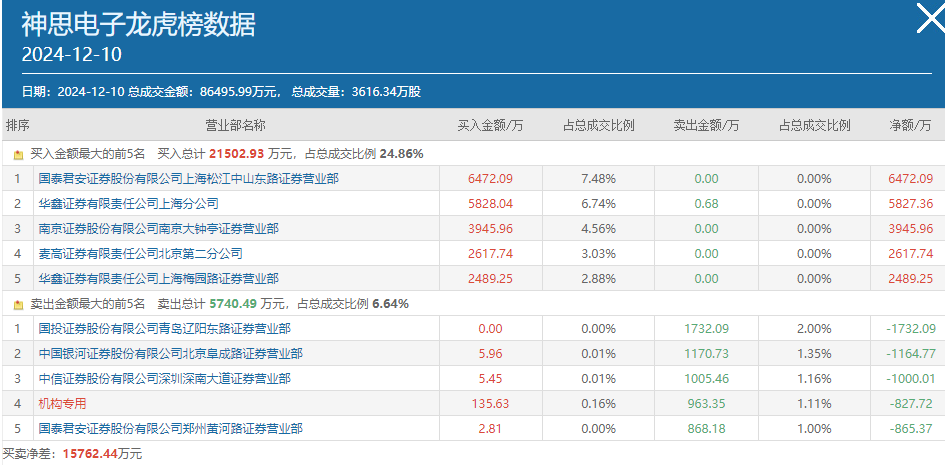Close the 龙虎榜 data popup with X
This screenshot has width=945, height=465.
click(930, 18)
